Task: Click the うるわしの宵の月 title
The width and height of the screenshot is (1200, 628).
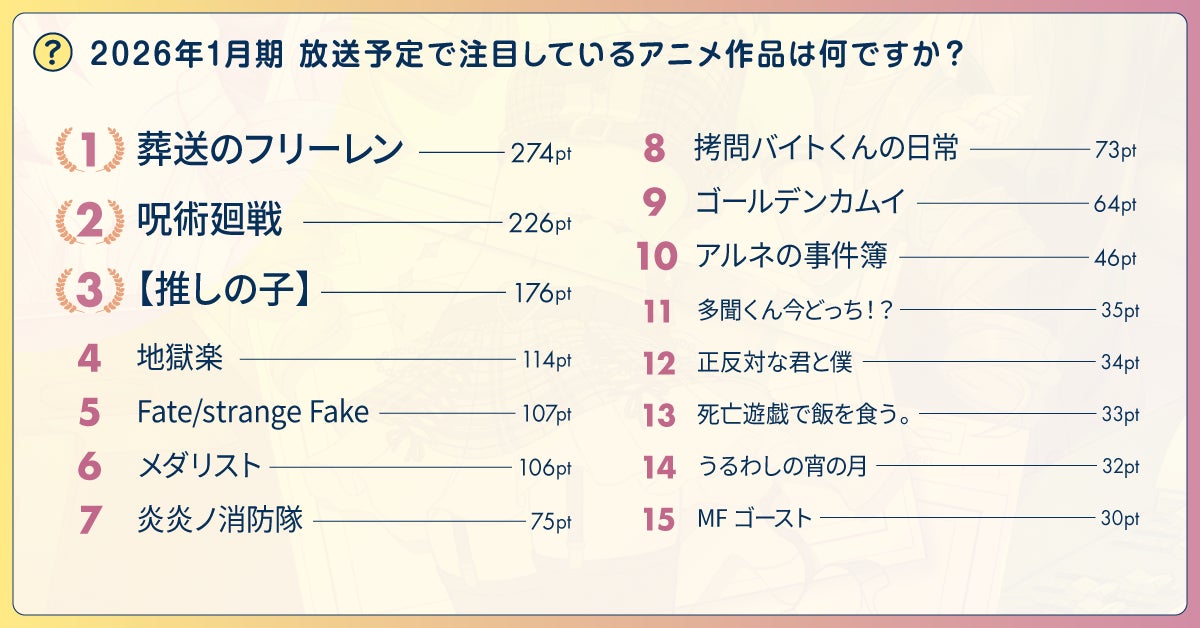Action: 782,466
